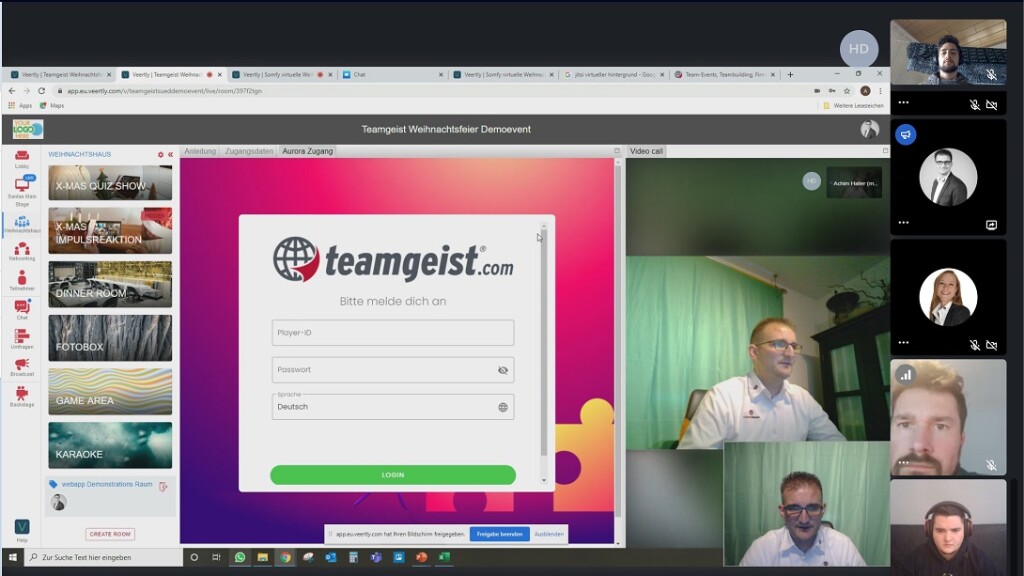This screenshot has width=1024, height=576.
Task: Open Weihnachtshaus settings gear
Action: click(161, 155)
